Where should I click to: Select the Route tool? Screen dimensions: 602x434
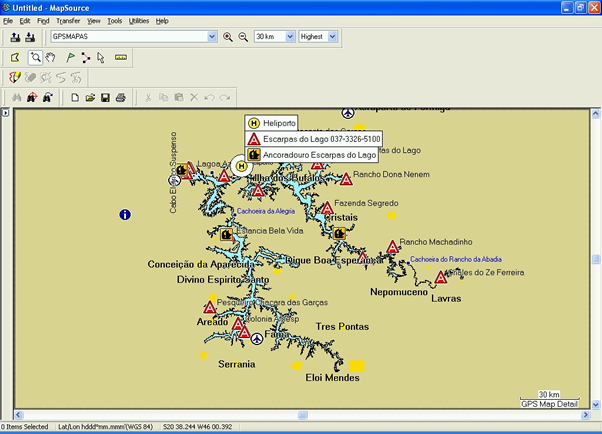point(84,57)
